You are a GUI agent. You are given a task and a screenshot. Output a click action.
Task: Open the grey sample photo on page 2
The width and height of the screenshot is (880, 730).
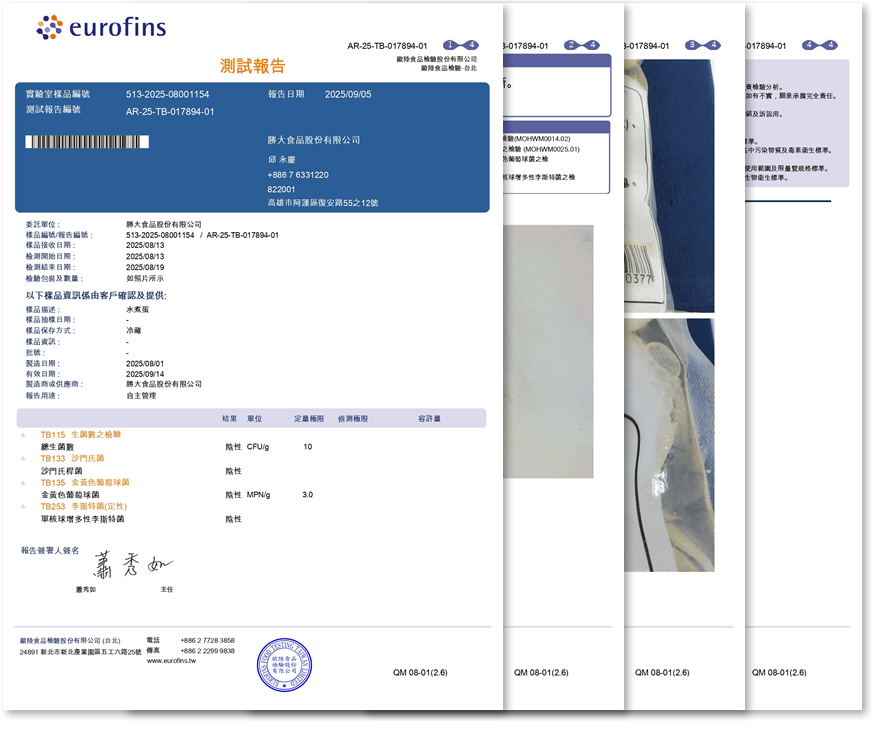coord(548,350)
